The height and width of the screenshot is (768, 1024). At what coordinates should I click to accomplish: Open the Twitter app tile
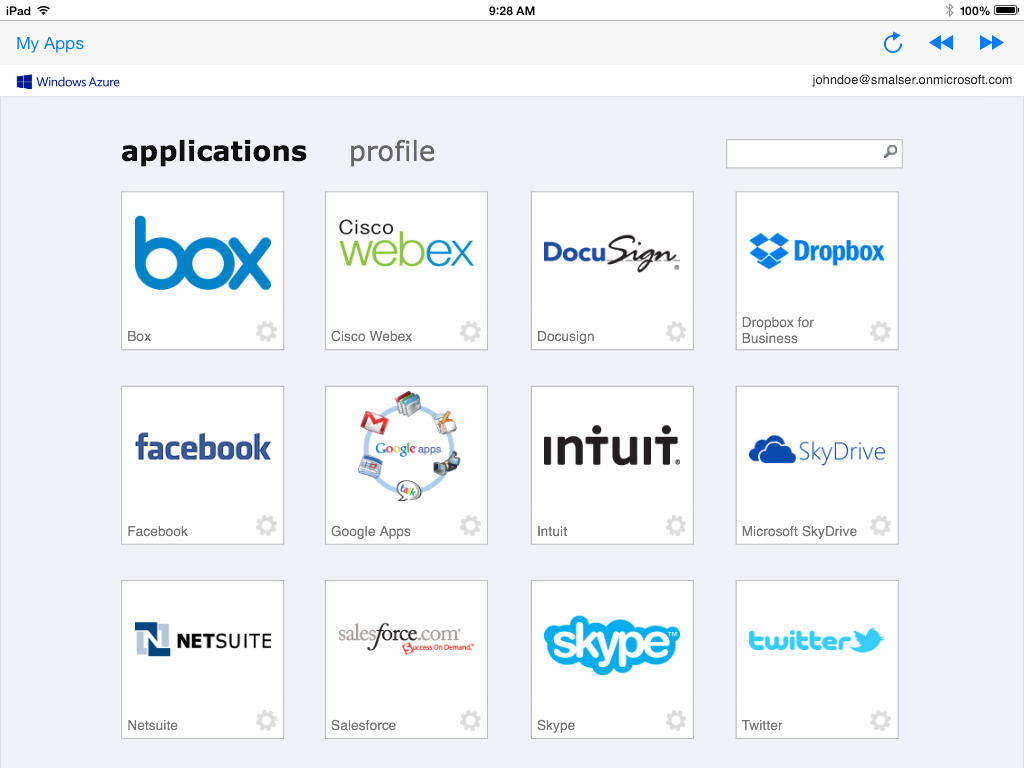[816, 641]
